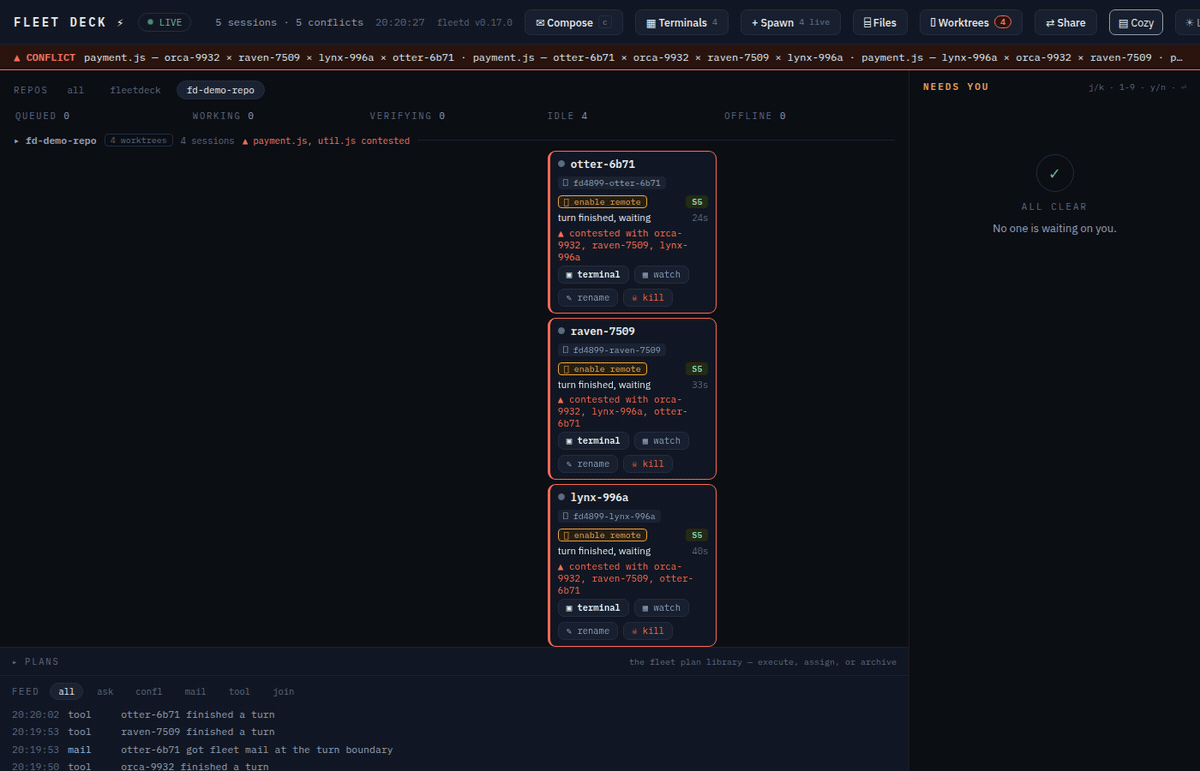This screenshot has width=1200, height=771.
Task: Select the 'fd-demo-repo' repo filter
Action: pos(220,90)
